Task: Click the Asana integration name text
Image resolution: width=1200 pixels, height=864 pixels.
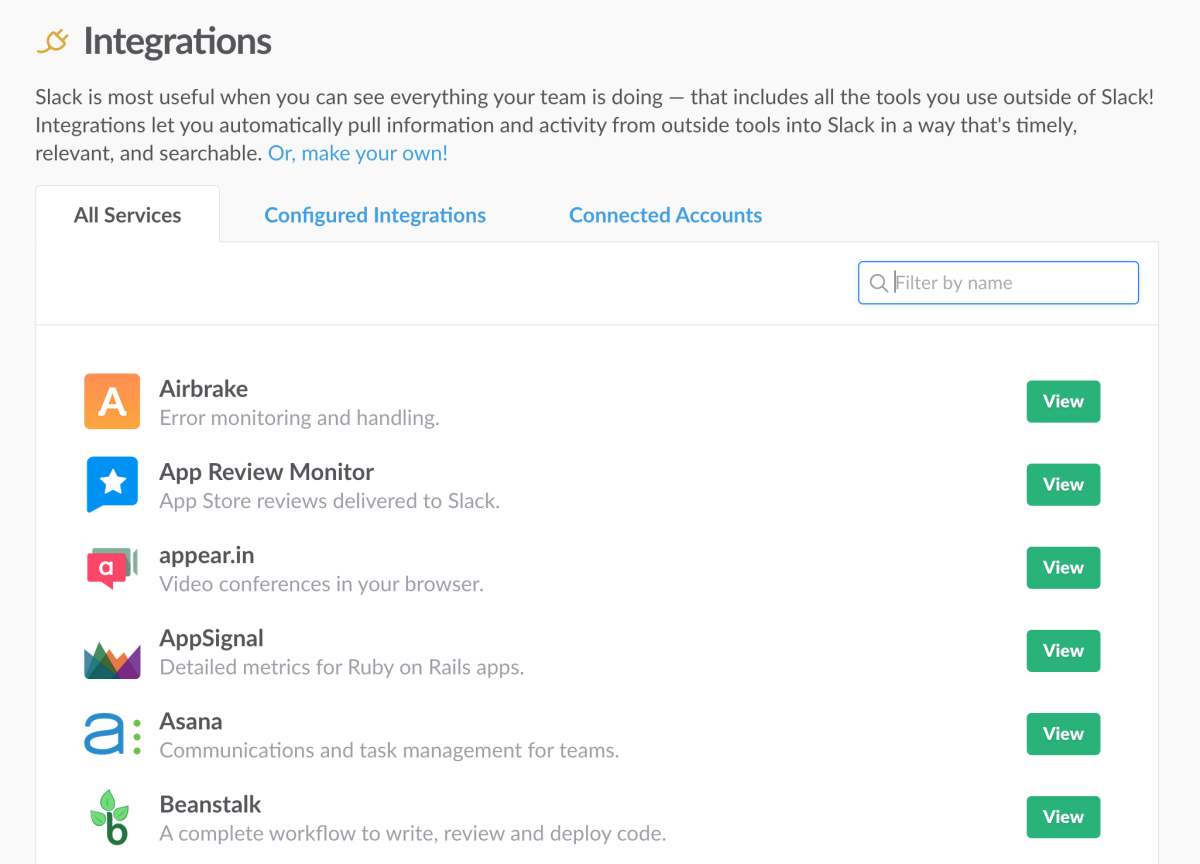Action: point(189,721)
